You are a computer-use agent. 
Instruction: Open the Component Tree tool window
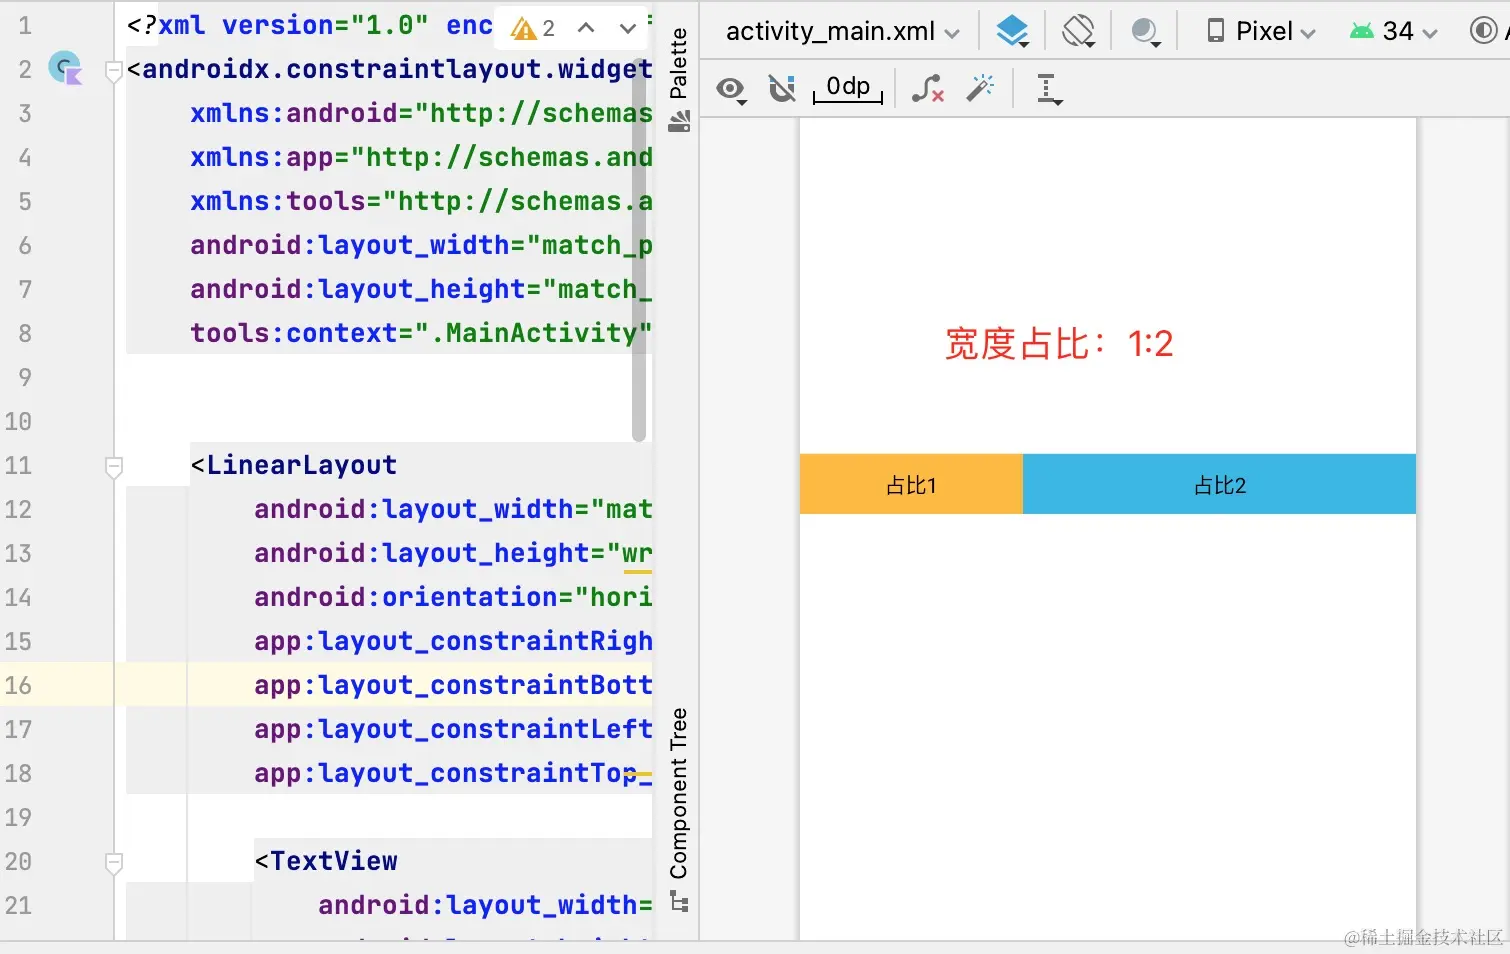pyautogui.click(x=679, y=809)
